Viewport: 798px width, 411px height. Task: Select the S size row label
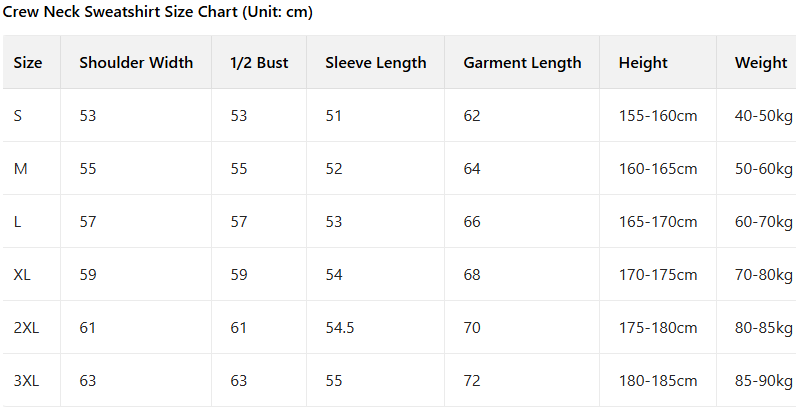click(18, 116)
